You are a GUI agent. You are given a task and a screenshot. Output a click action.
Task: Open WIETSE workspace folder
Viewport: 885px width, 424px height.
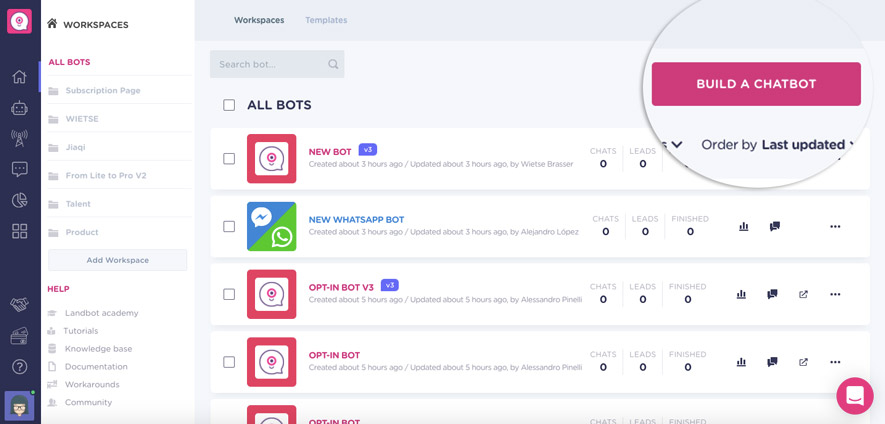[82, 119]
